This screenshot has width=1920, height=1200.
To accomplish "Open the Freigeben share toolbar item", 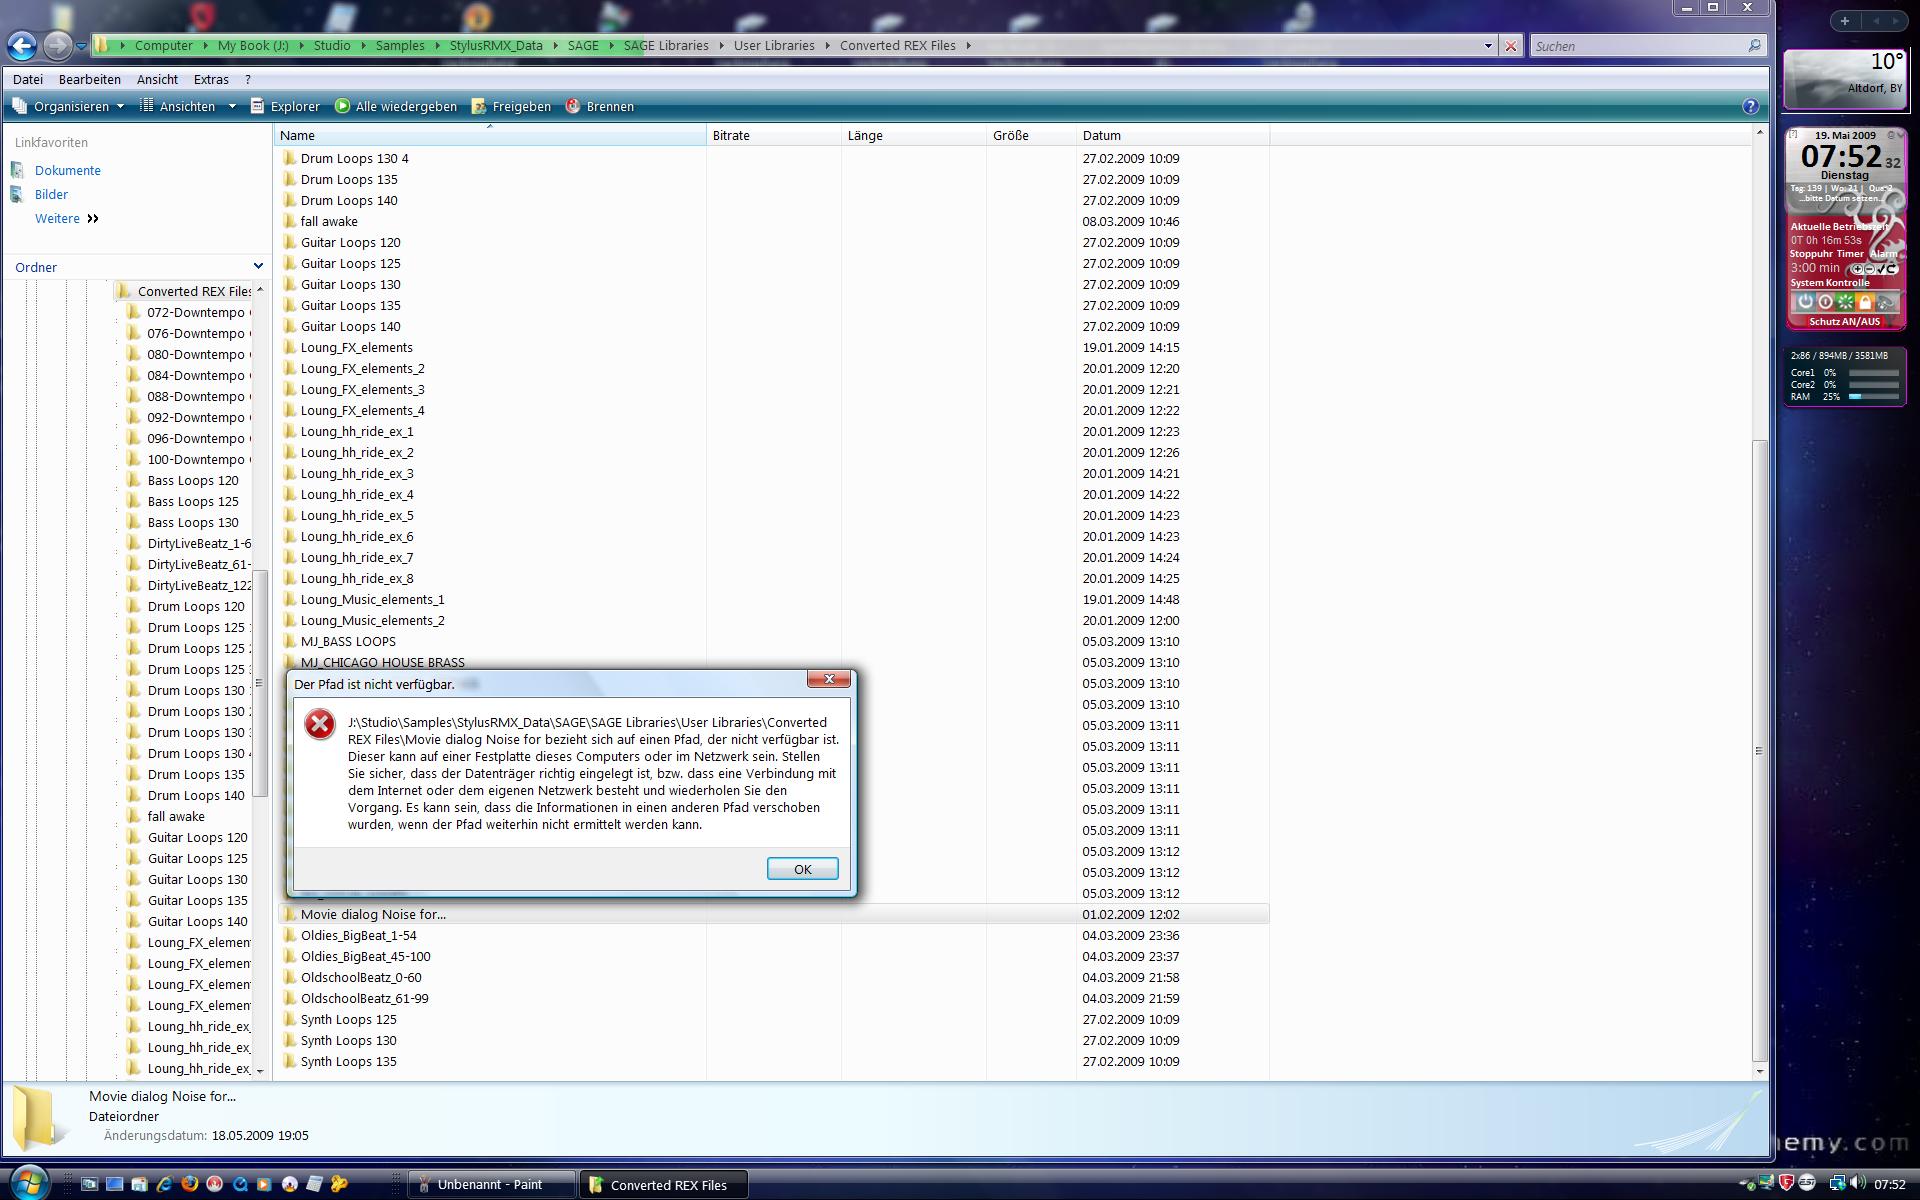I will point(511,106).
